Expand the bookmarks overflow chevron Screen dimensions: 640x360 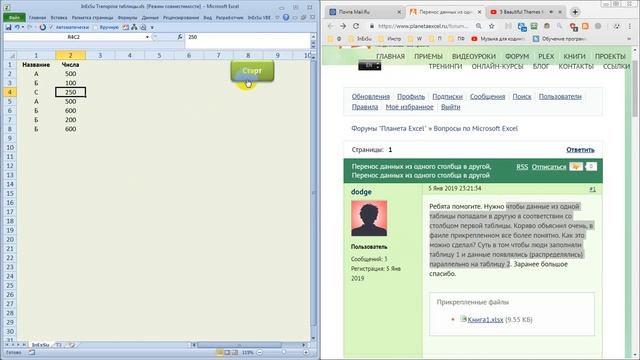tap(629, 39)
